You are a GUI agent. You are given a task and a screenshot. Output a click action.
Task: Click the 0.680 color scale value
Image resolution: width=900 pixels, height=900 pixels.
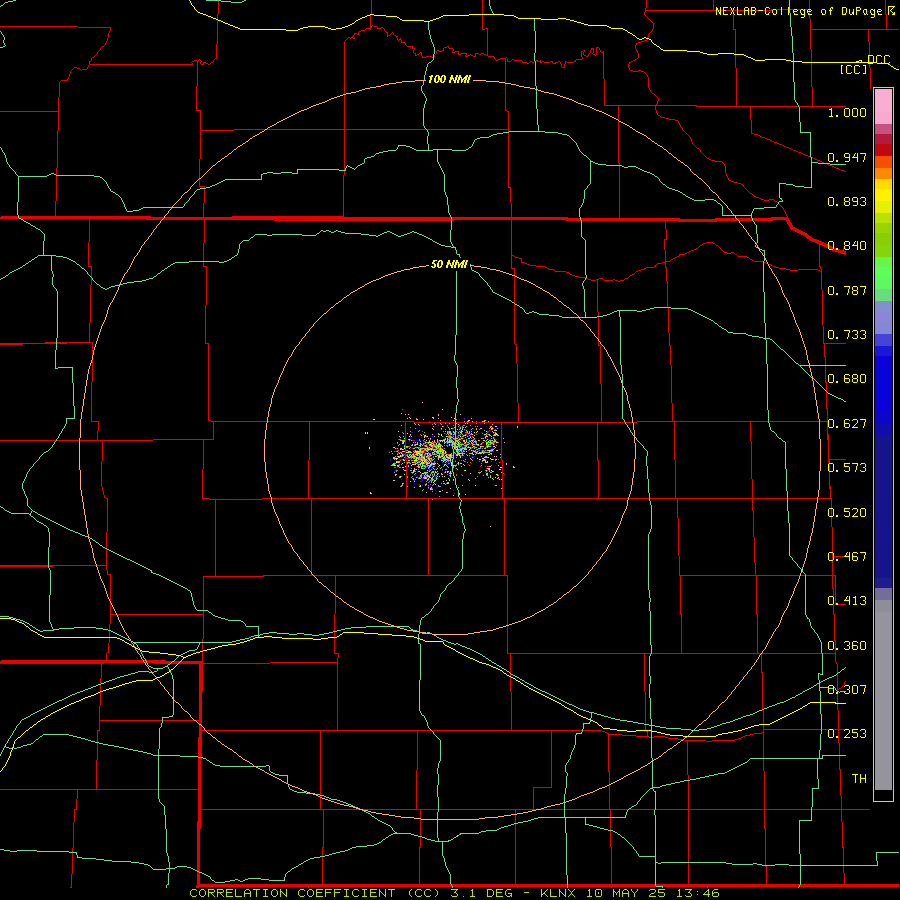847,379
